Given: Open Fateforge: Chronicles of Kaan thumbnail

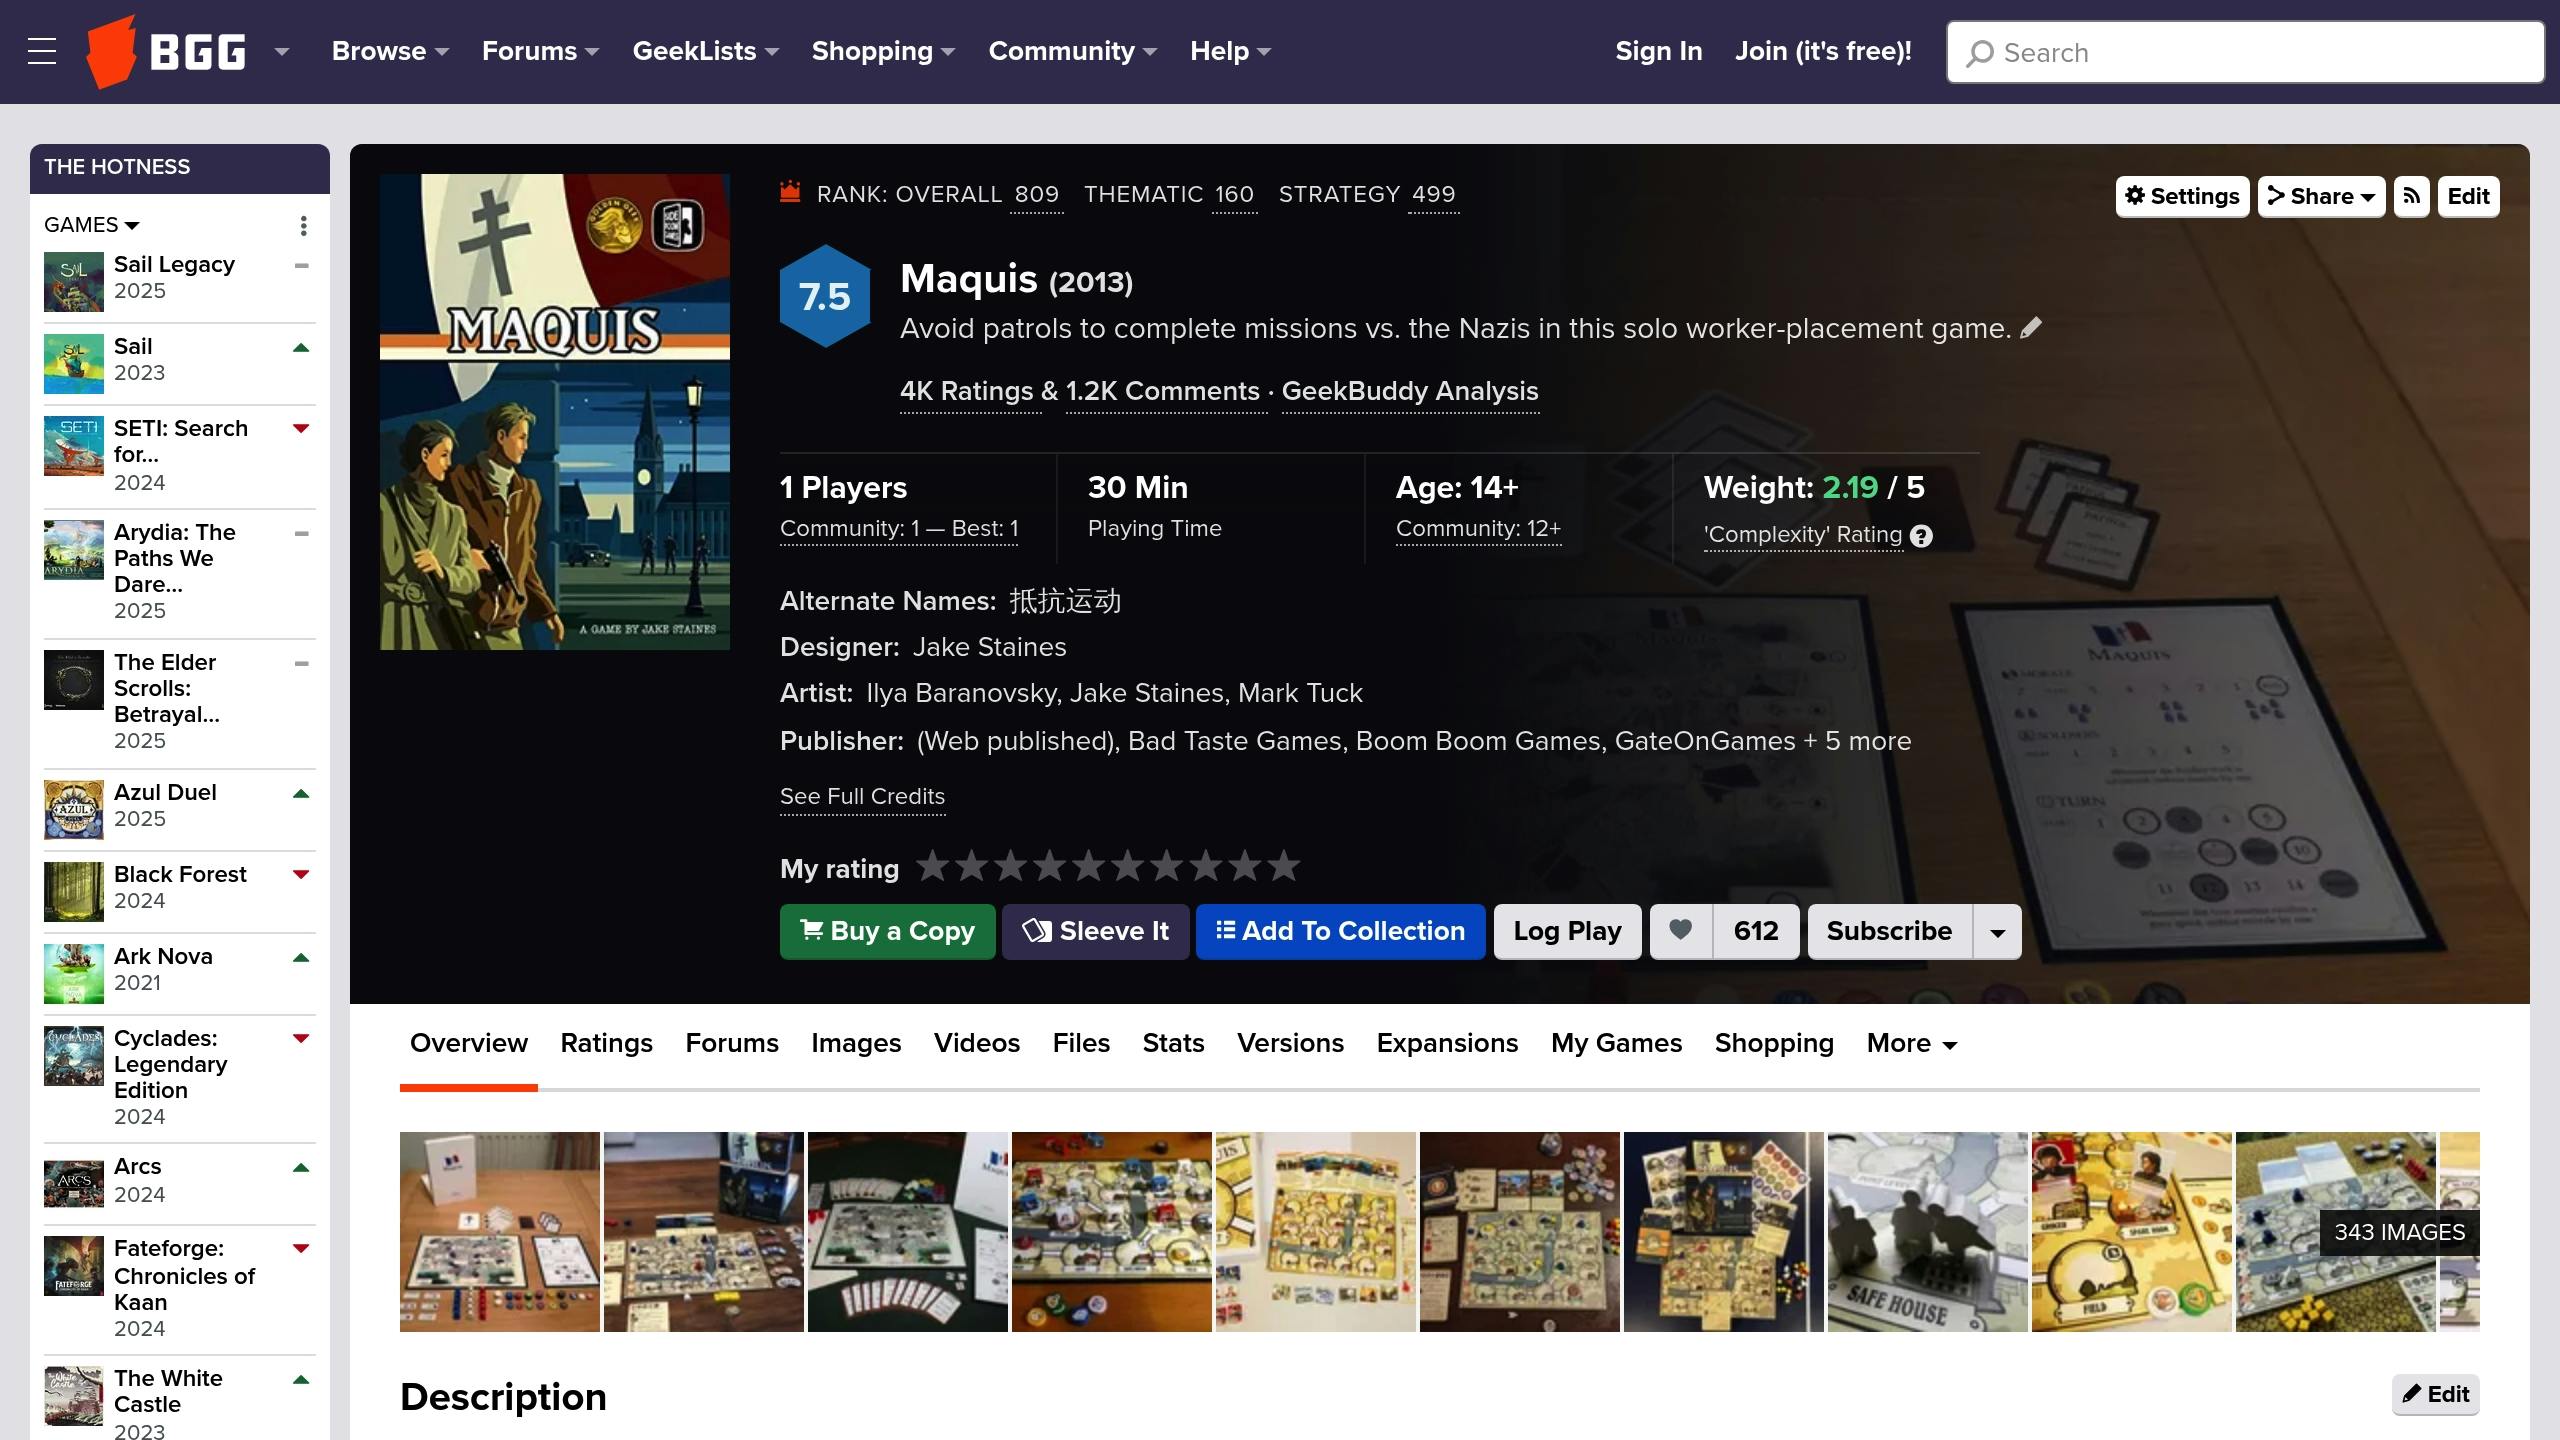Looking at the screenshot, I should pos(74,1266).
